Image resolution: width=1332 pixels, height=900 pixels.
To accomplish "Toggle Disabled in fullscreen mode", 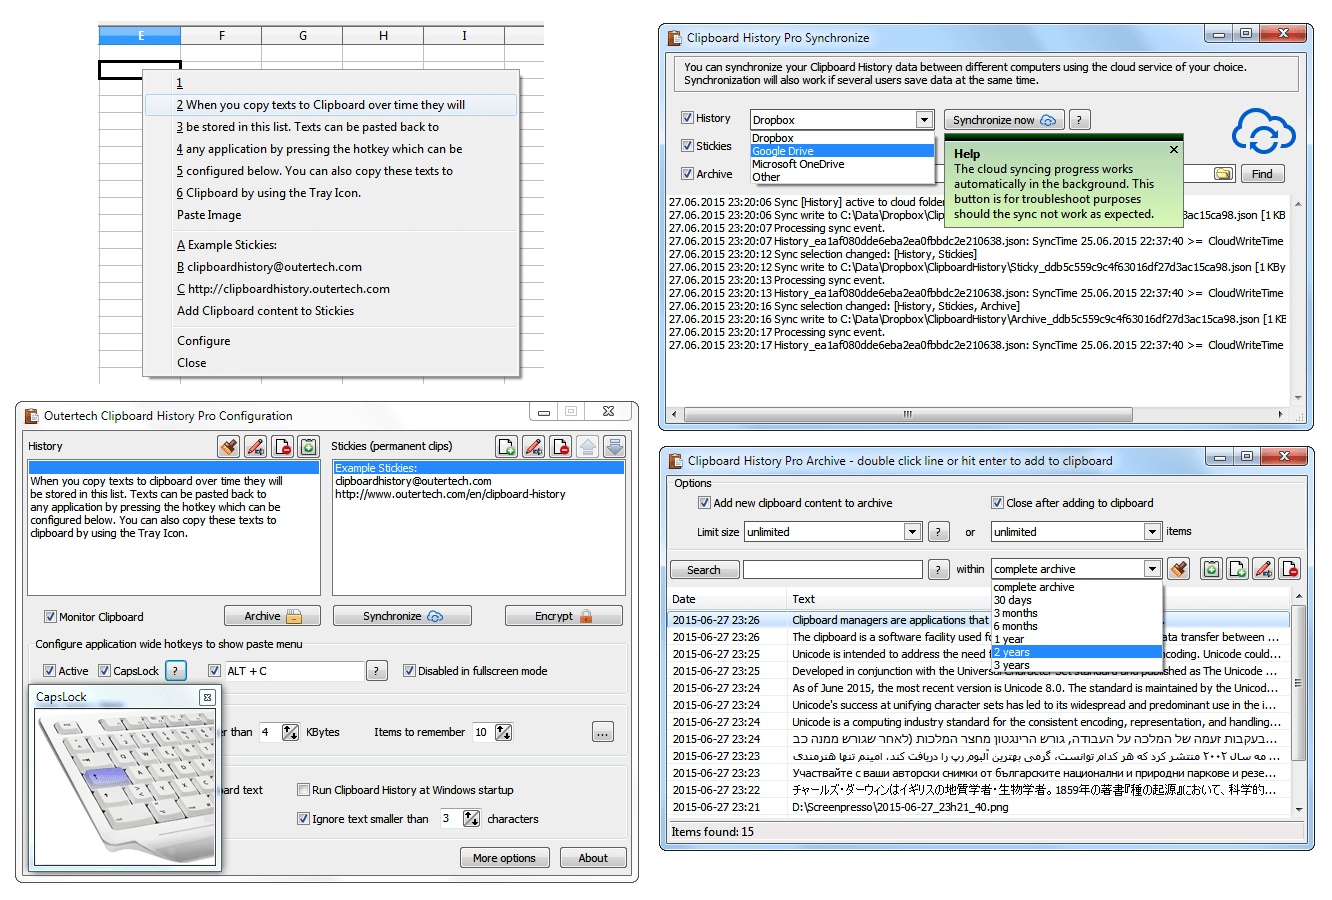I will tap(409, 671).
